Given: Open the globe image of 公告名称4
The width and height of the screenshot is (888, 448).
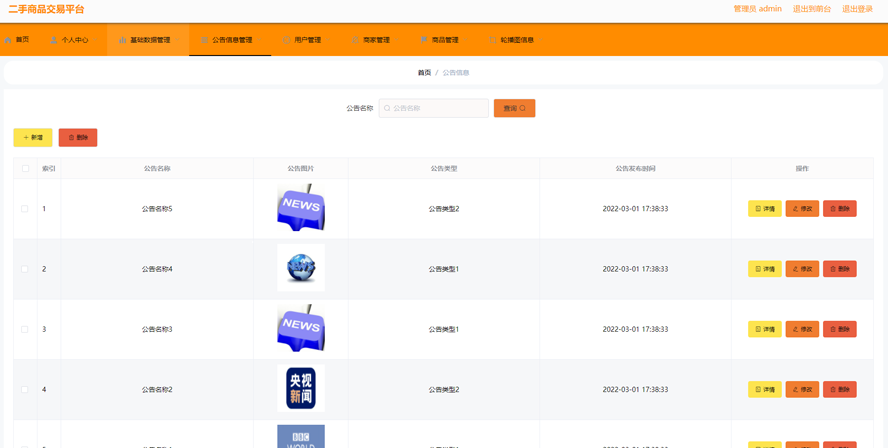Looking at the screenshot, I should pos(301,268).
